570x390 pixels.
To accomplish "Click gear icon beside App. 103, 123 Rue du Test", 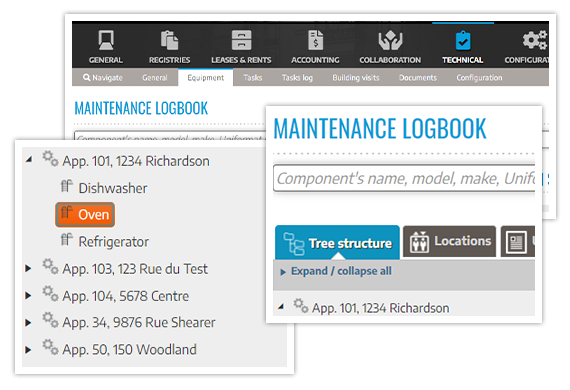I will [x=50, y=266].
